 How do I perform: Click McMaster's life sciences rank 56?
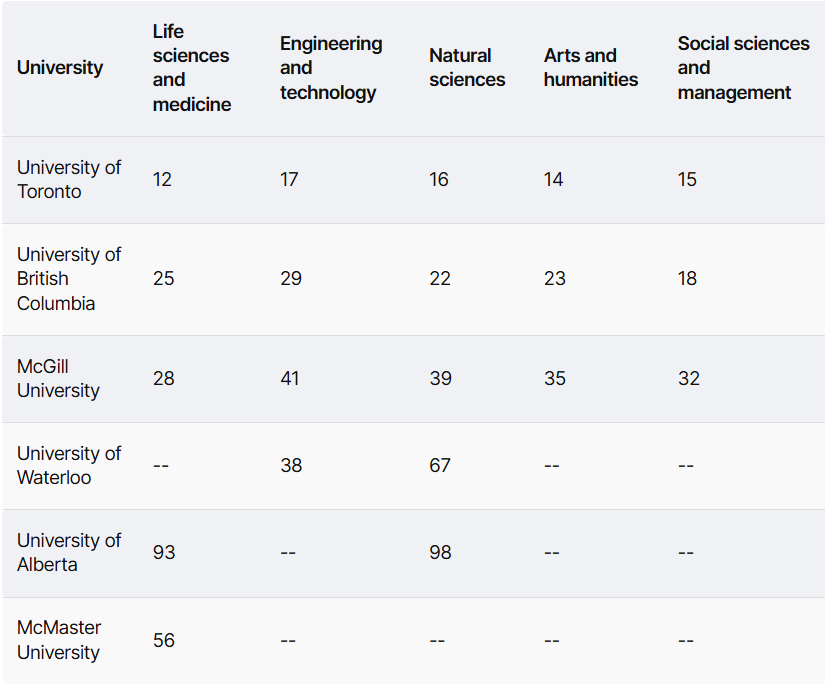click(164, 640)
